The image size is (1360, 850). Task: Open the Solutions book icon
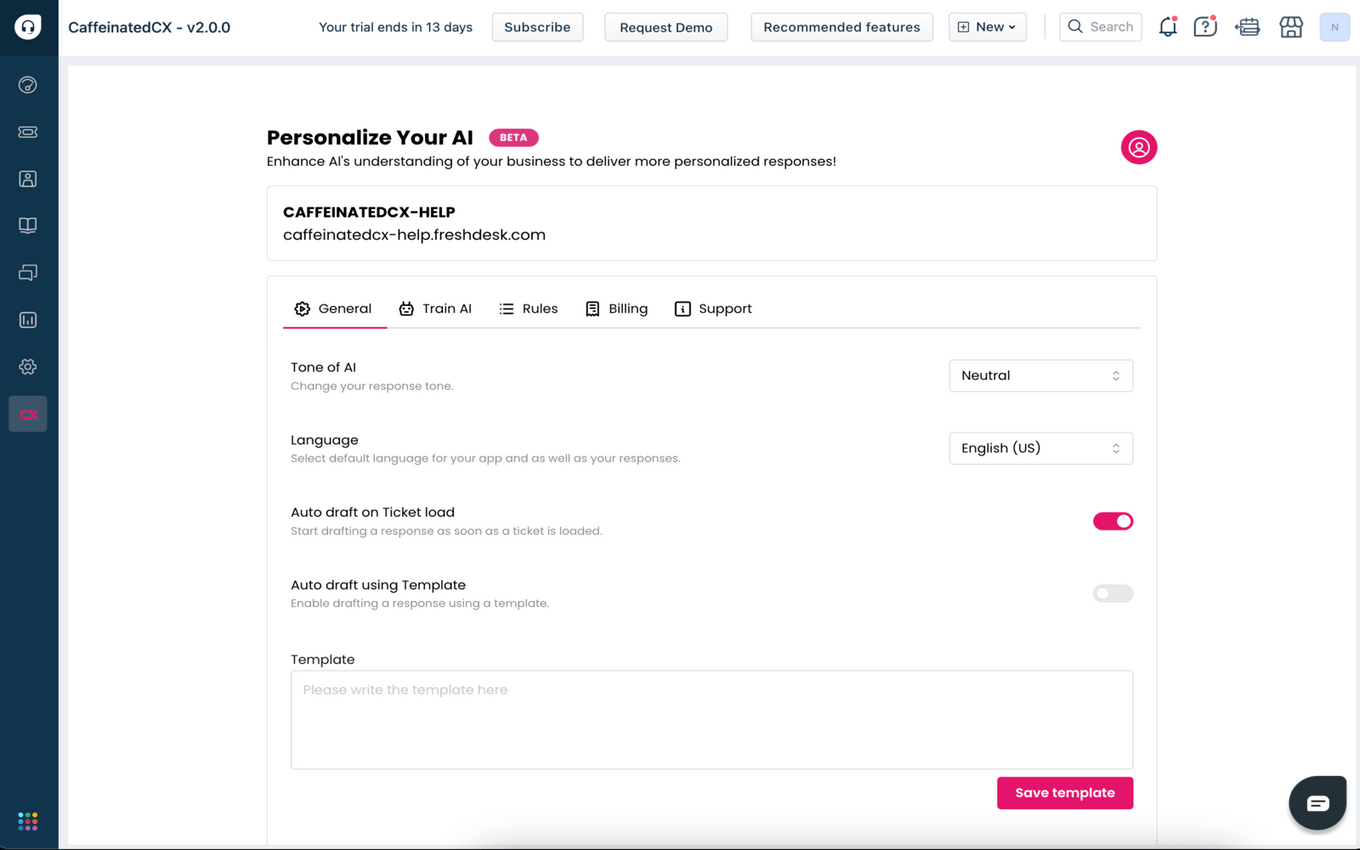pyautogui.click(x=28, y=226)
